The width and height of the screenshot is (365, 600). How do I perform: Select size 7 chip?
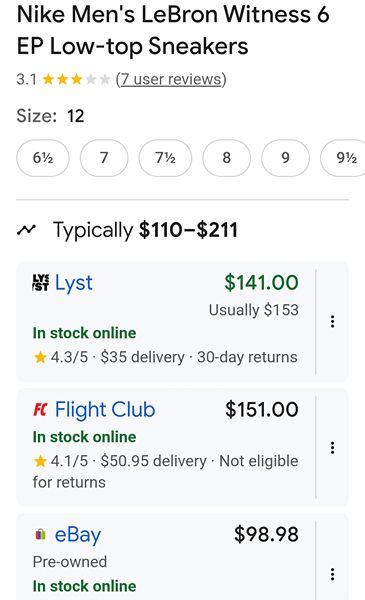[x=104, y=158]
